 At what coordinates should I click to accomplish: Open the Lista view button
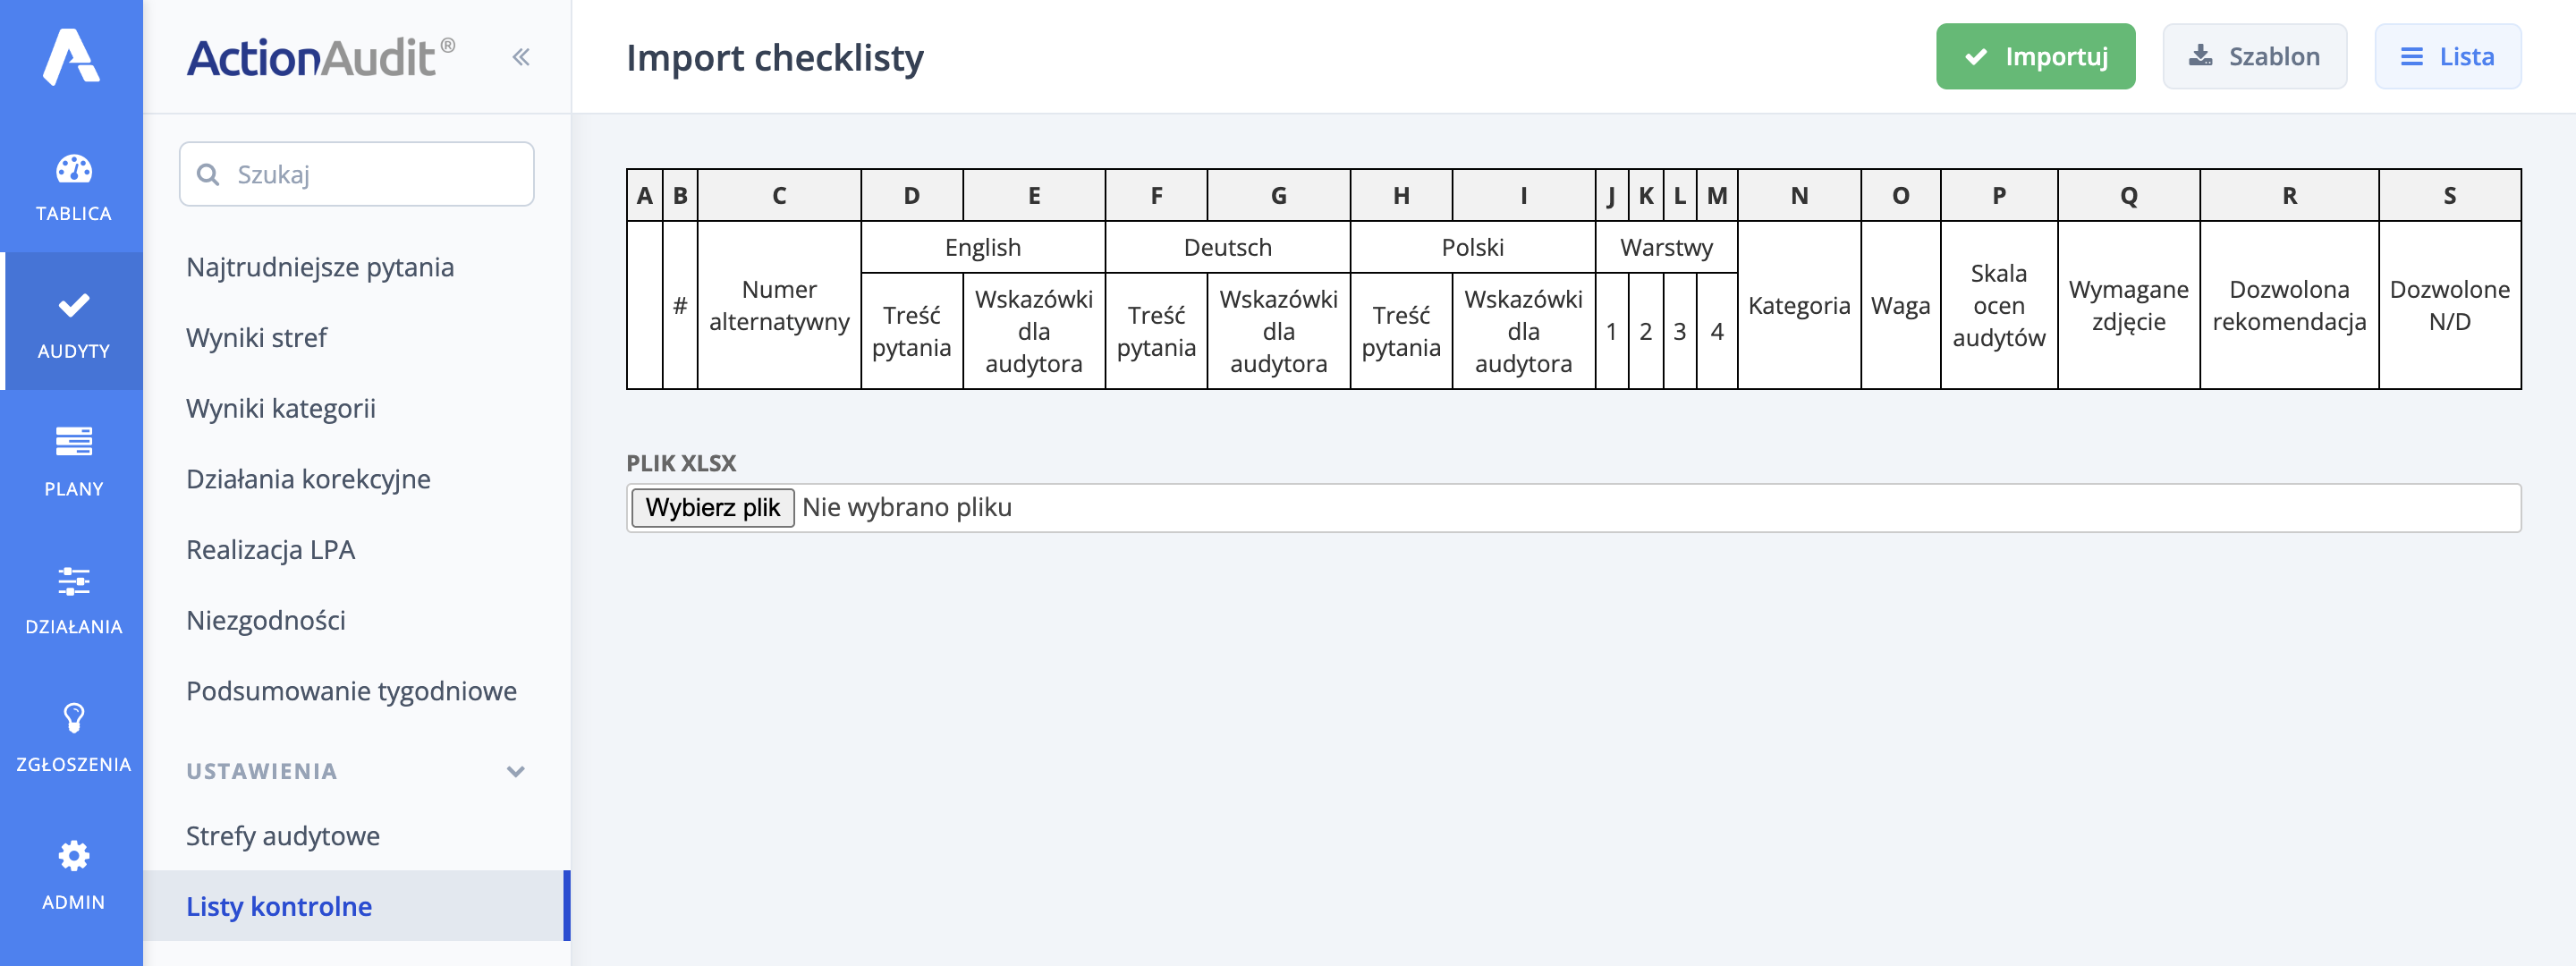coord(2447,57)
